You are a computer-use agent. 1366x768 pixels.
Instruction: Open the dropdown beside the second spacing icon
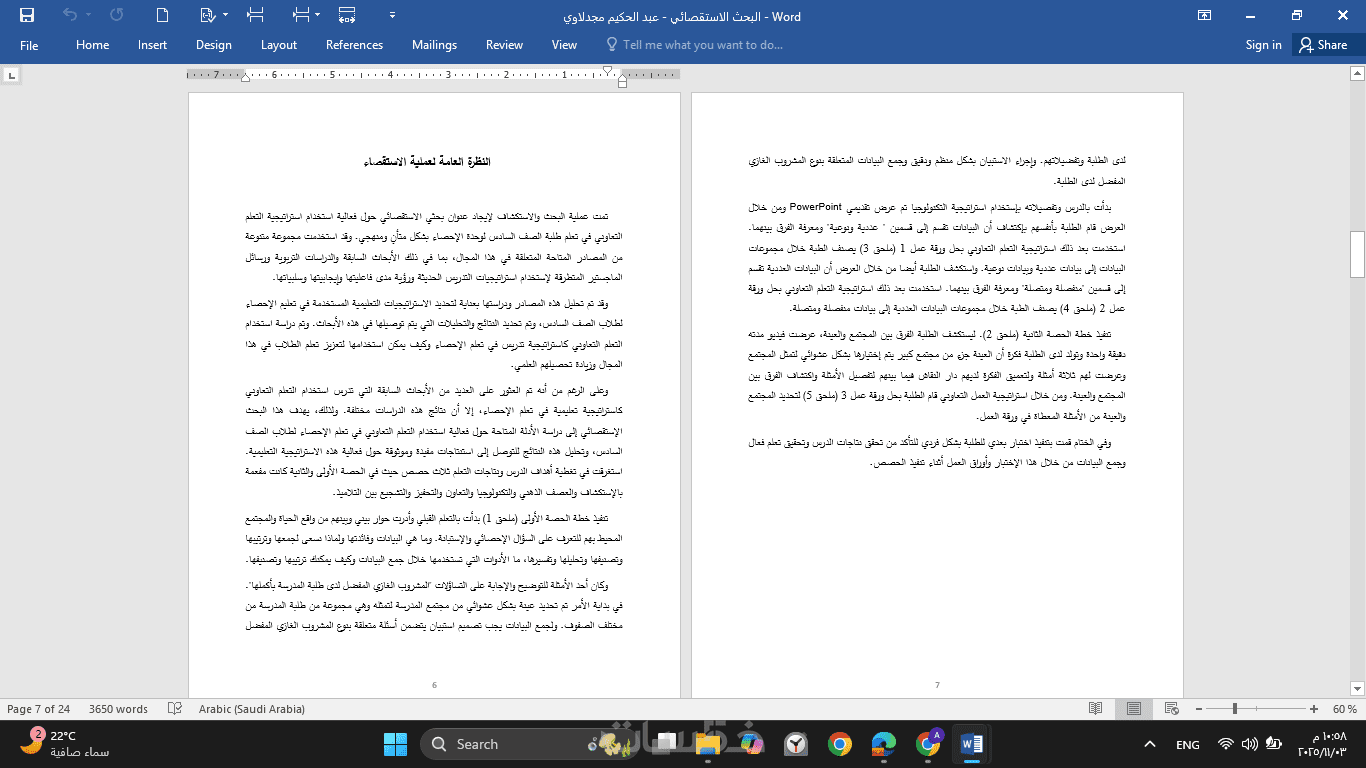tap(318, 15)
